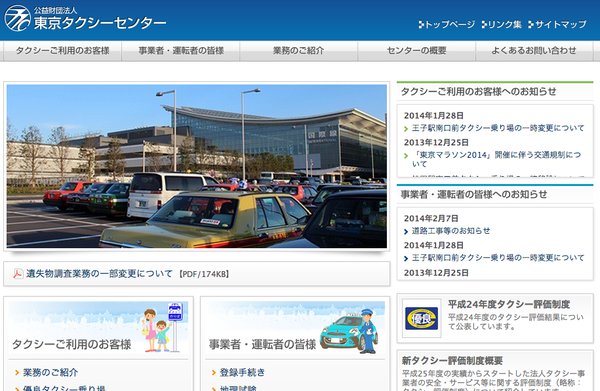Click the 新タクシー評価制度概要 heading
Screen dimensions: 600x391
click(452, 360)
